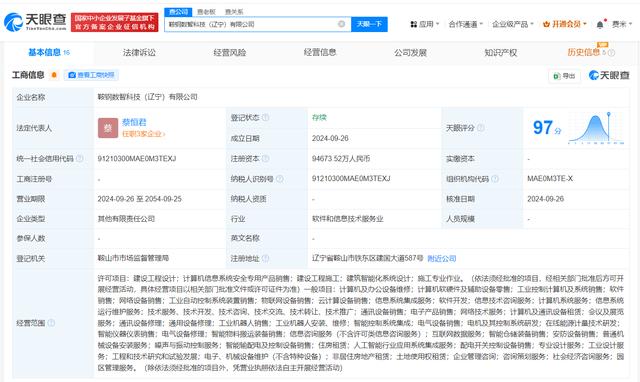640x382 pixels.
Task: Expand the 企业级产品 dropdown
Action: click(x=513, y=24)
